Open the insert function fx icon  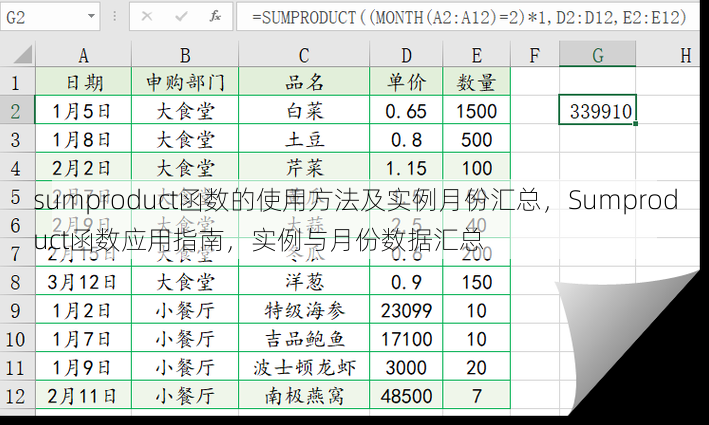[215, 17]
